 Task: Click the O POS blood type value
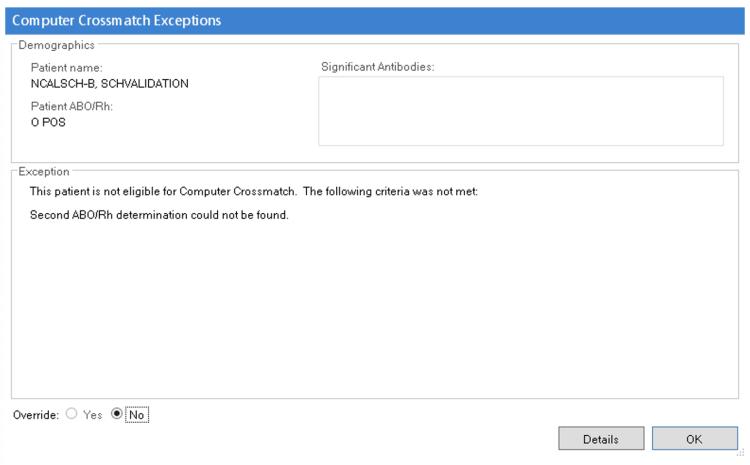(x=50, y=121)
